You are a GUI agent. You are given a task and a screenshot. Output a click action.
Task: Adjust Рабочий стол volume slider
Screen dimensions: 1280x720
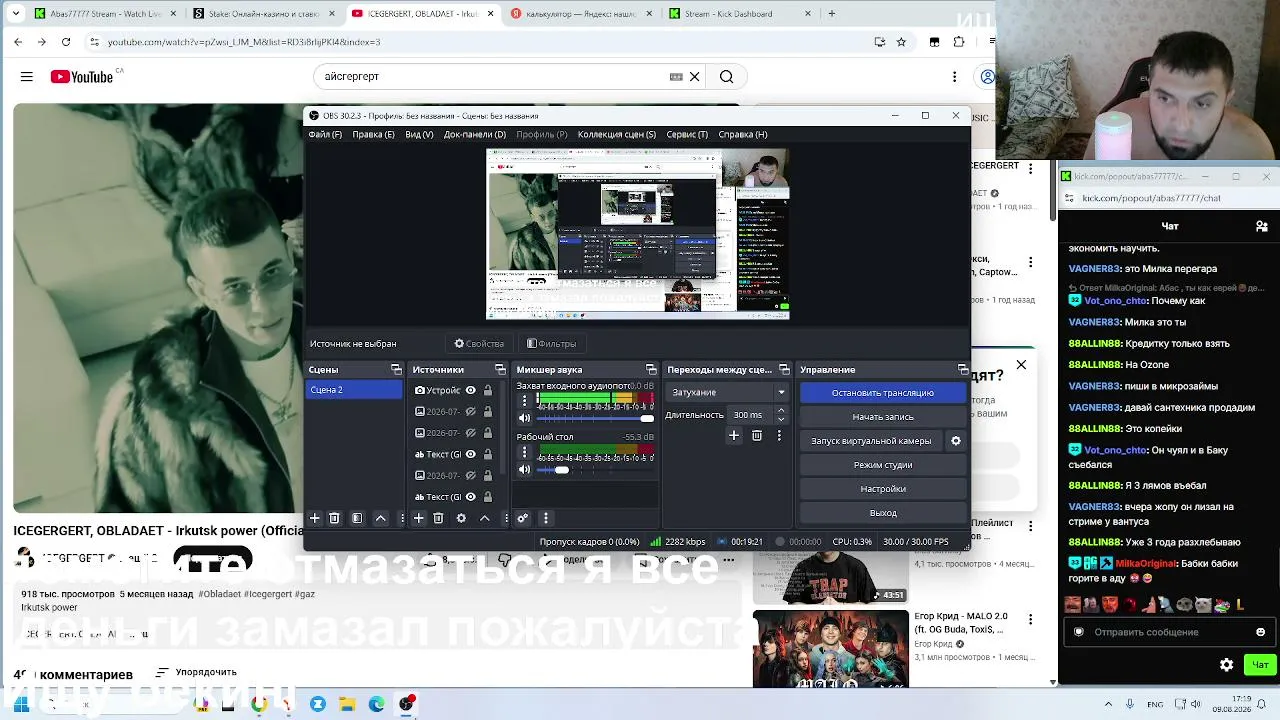click(596, 470)
